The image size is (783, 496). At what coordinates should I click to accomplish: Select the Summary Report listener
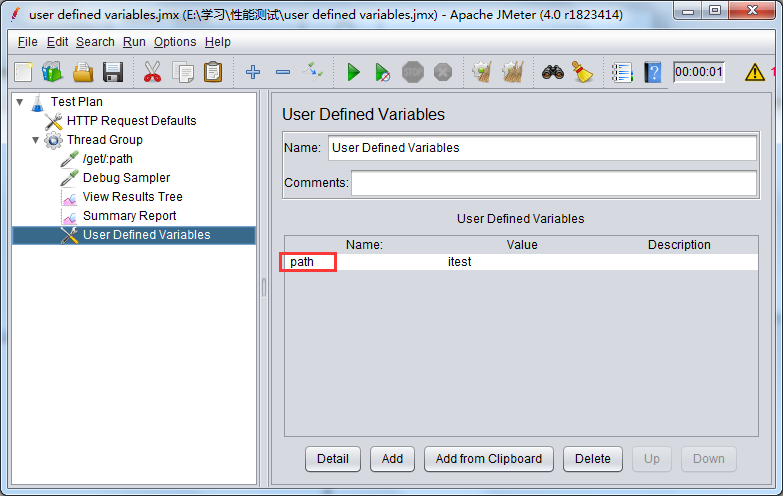pyautogui.click(x=130, y=216)
